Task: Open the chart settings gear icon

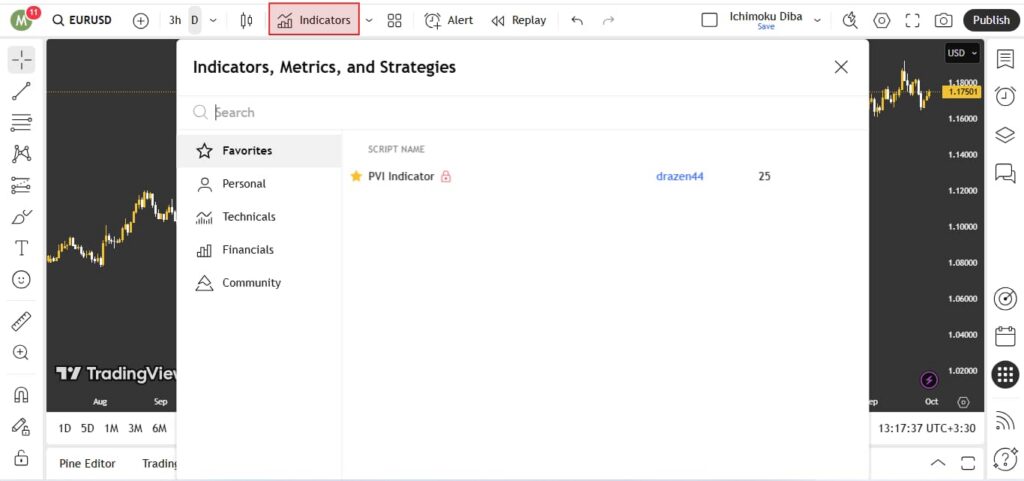Action: click(x=881, y=20)
